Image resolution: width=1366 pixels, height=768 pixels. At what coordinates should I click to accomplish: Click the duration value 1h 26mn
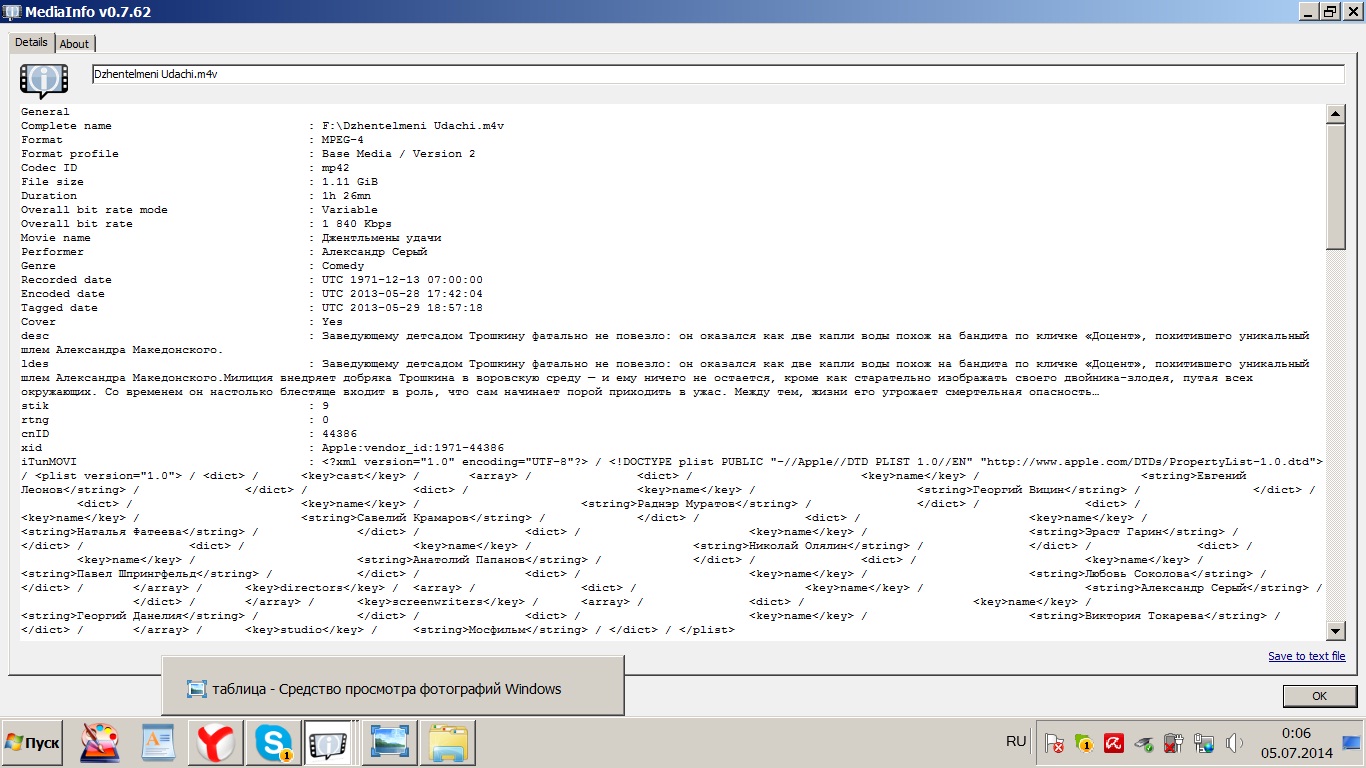click(x=346, y=196)
